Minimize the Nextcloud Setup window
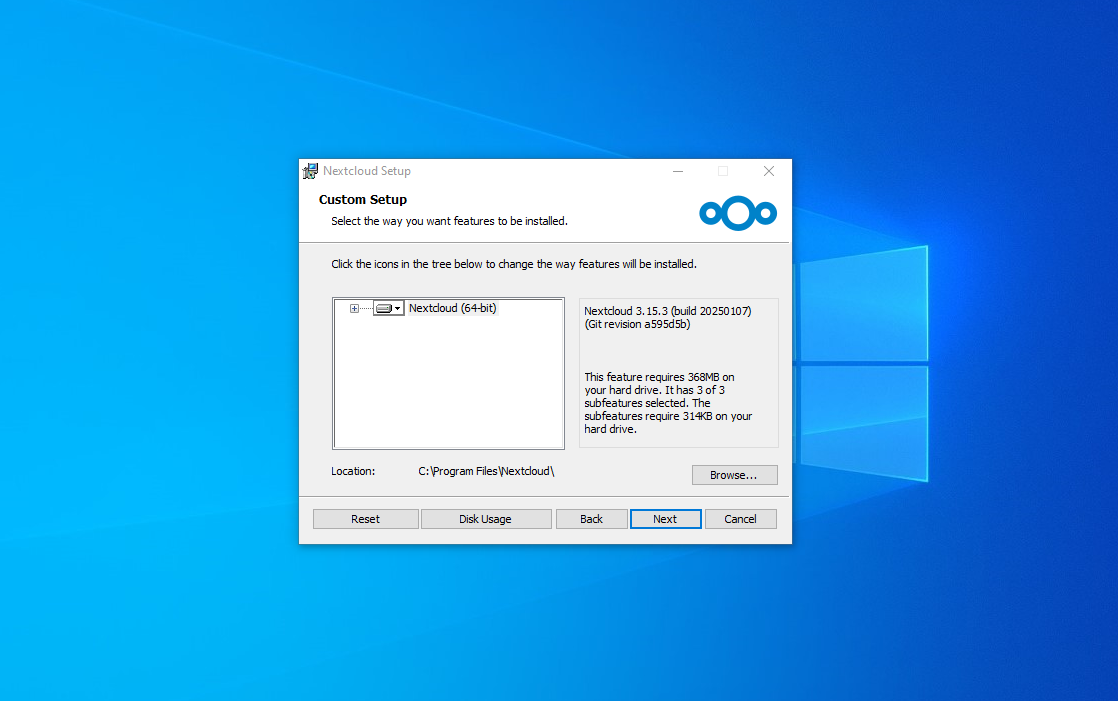This screenshot has width=1118, height=701. (x=678, y=171)
